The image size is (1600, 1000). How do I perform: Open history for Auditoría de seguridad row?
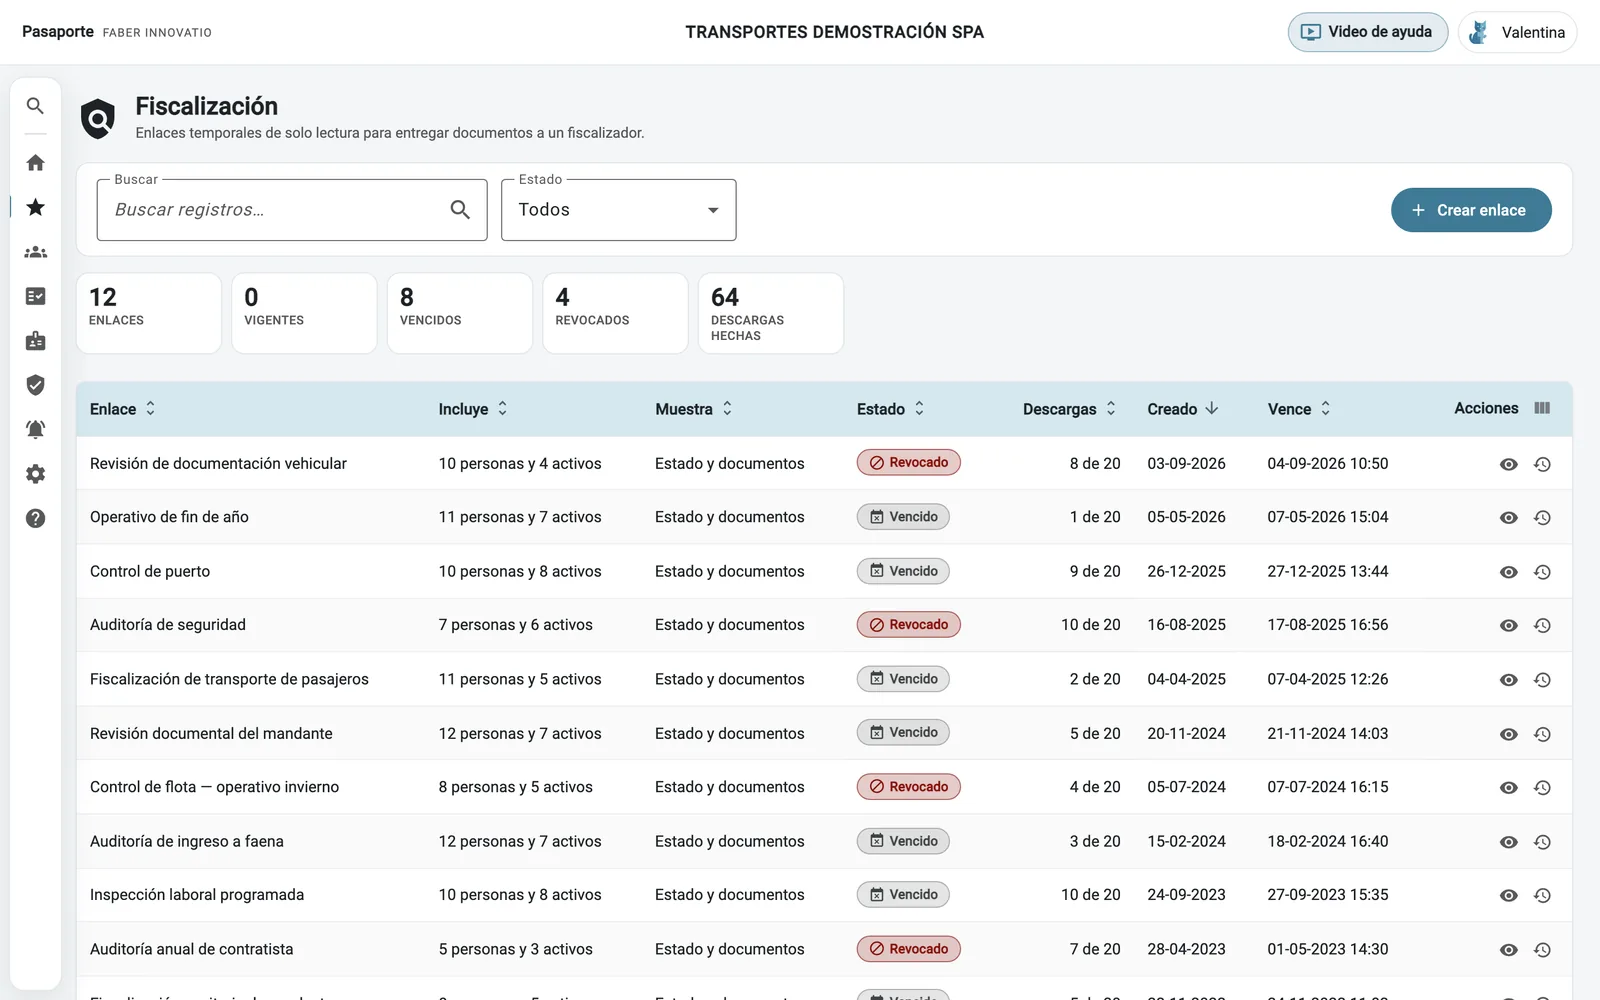pos(1542,625)
